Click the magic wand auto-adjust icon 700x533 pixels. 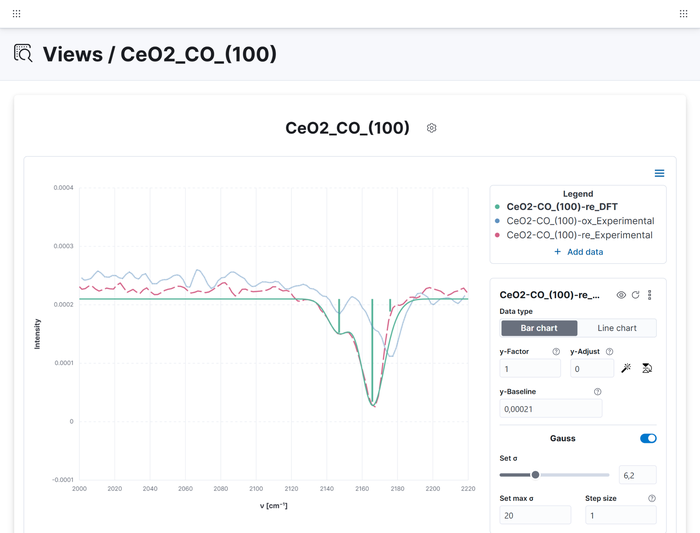626,368
